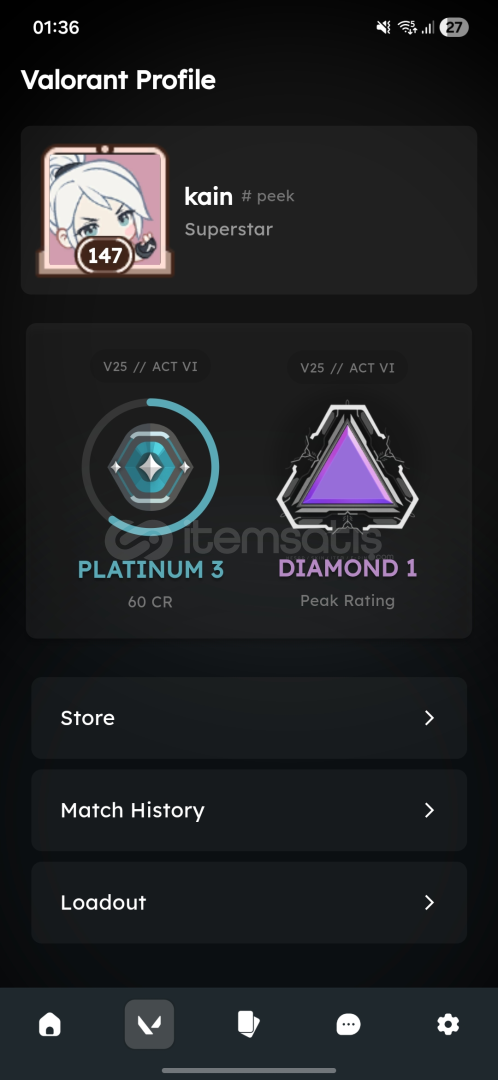Image resolution: width=498 pixels, height=1080 pixels.
Task: Tap the Platinum 3 rank badge
Action: pyautogui.click(x=150, y=467)
